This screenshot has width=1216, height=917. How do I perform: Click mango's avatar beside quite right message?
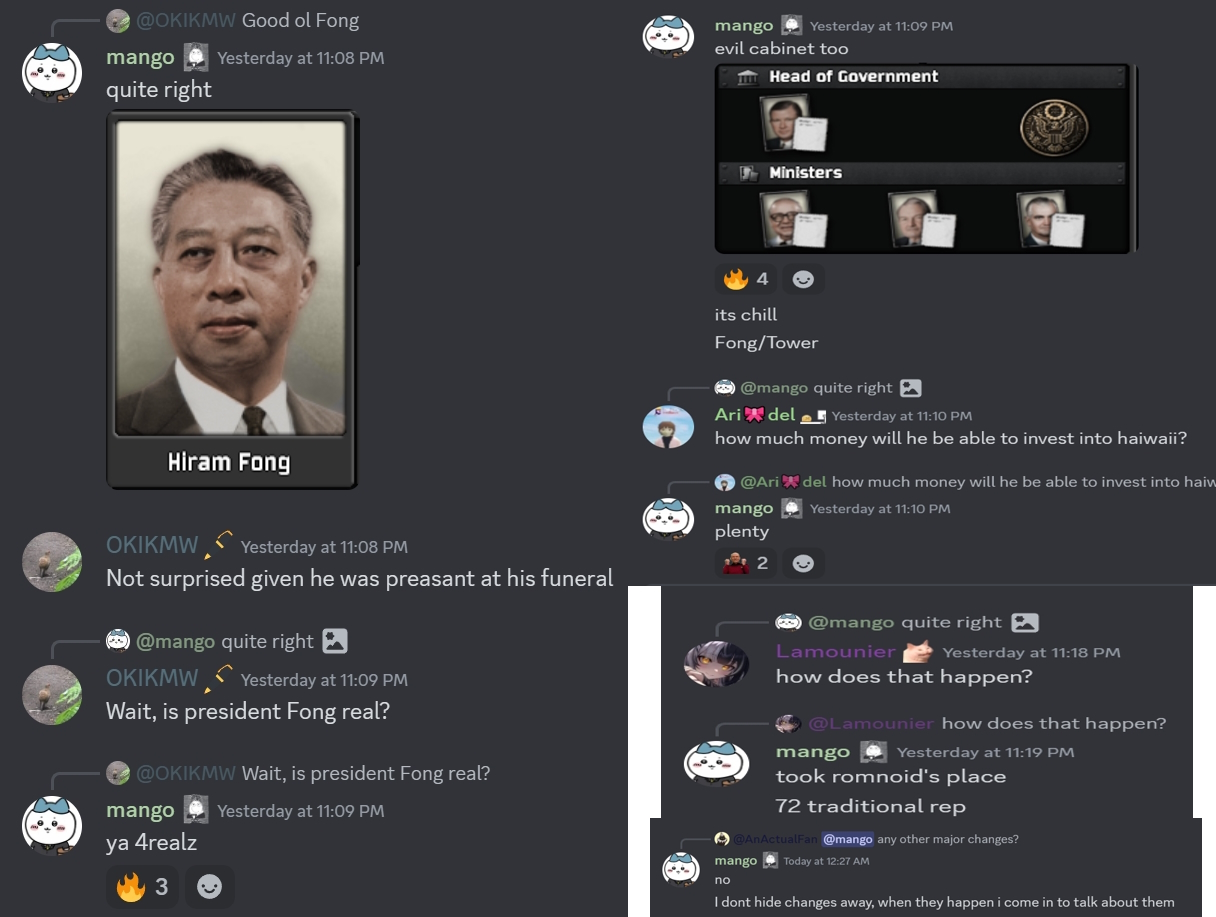(52, 73)
